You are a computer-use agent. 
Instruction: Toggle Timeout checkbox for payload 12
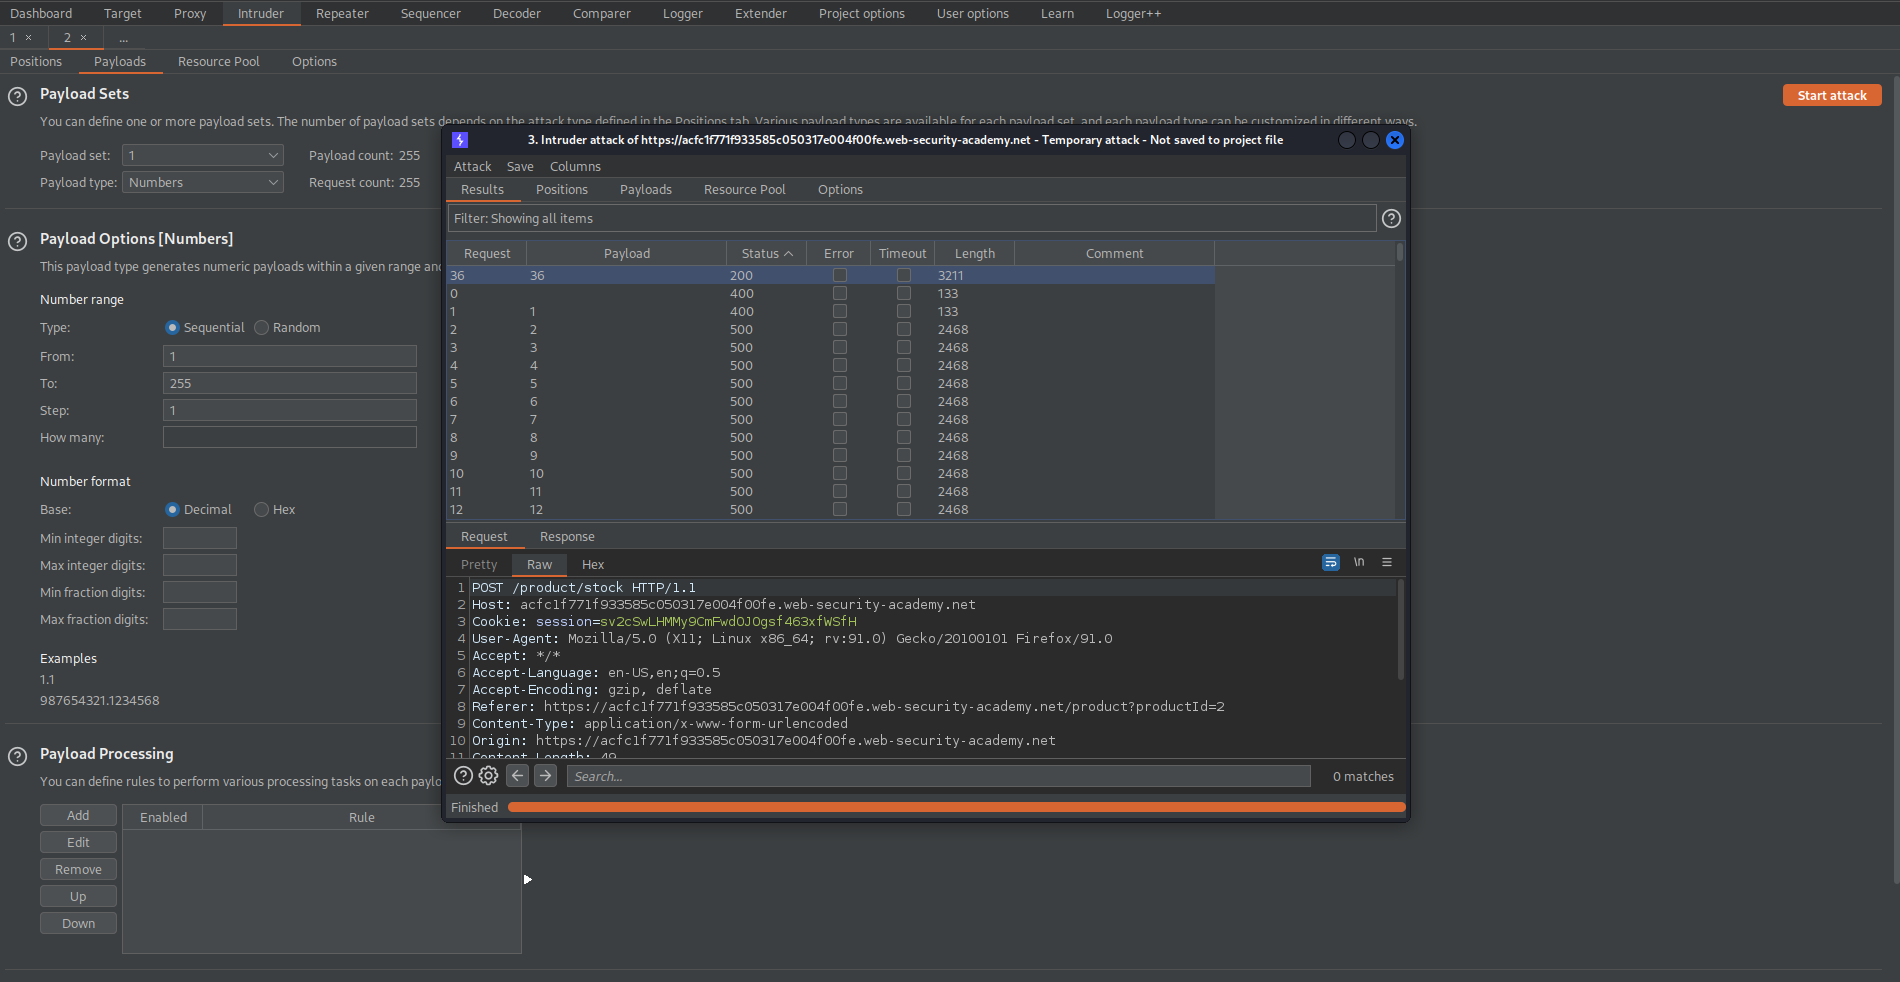[904, 509]
